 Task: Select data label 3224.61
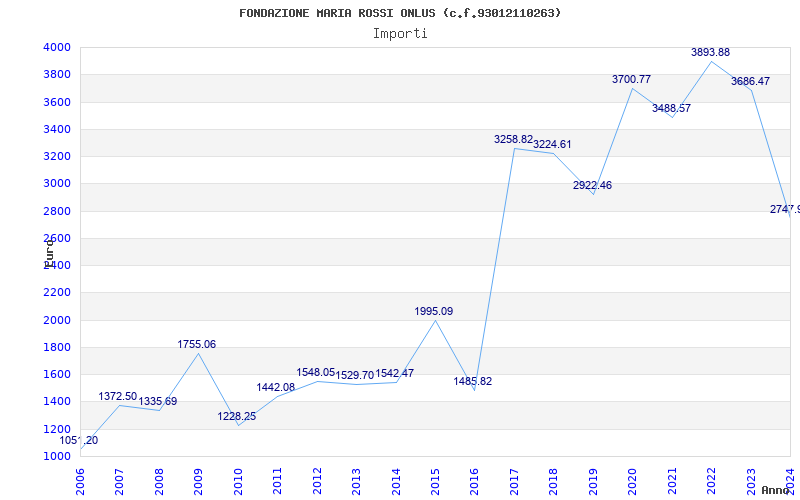[x=553, y=144]
